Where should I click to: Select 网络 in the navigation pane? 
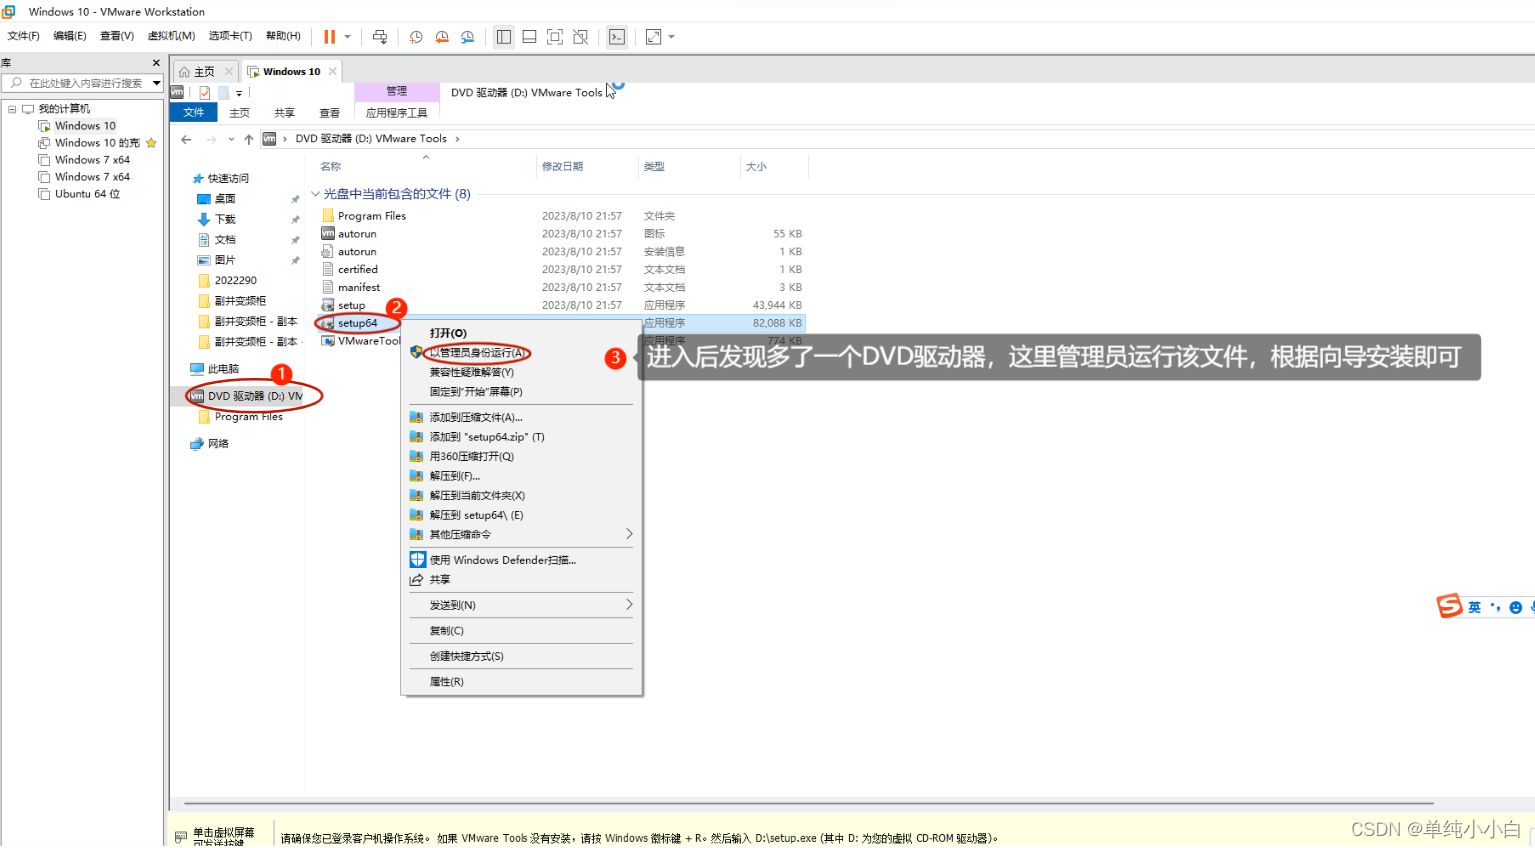218,444
